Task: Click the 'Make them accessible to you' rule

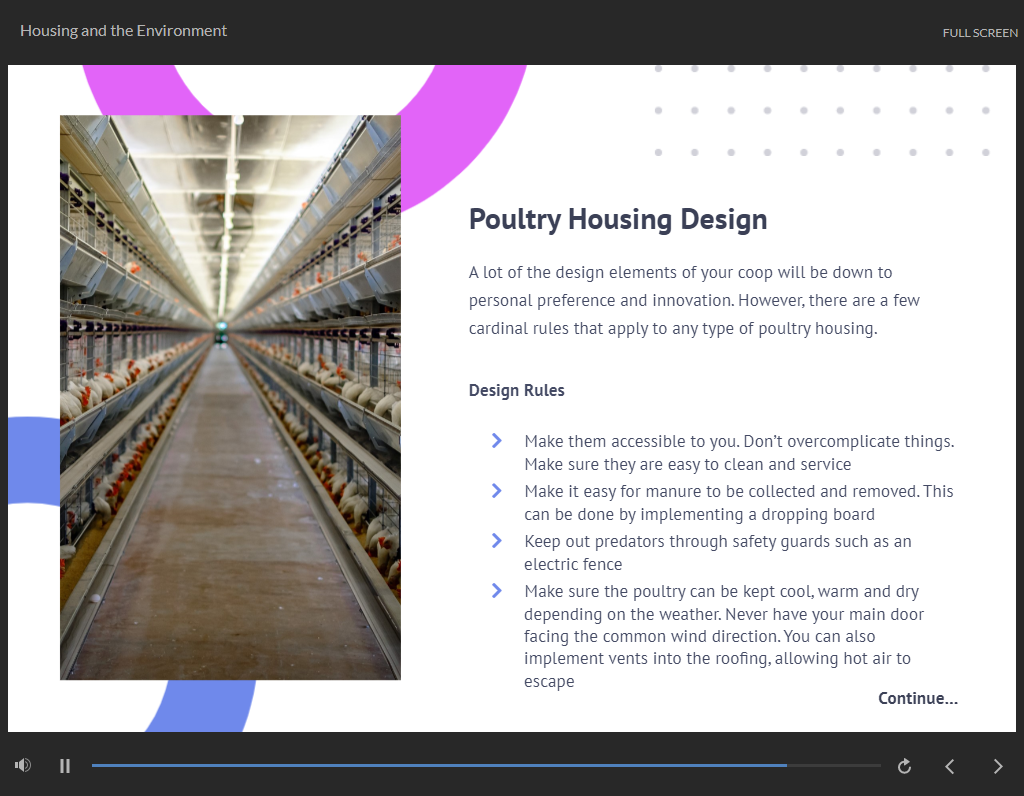Action: (x=739, y=453)
